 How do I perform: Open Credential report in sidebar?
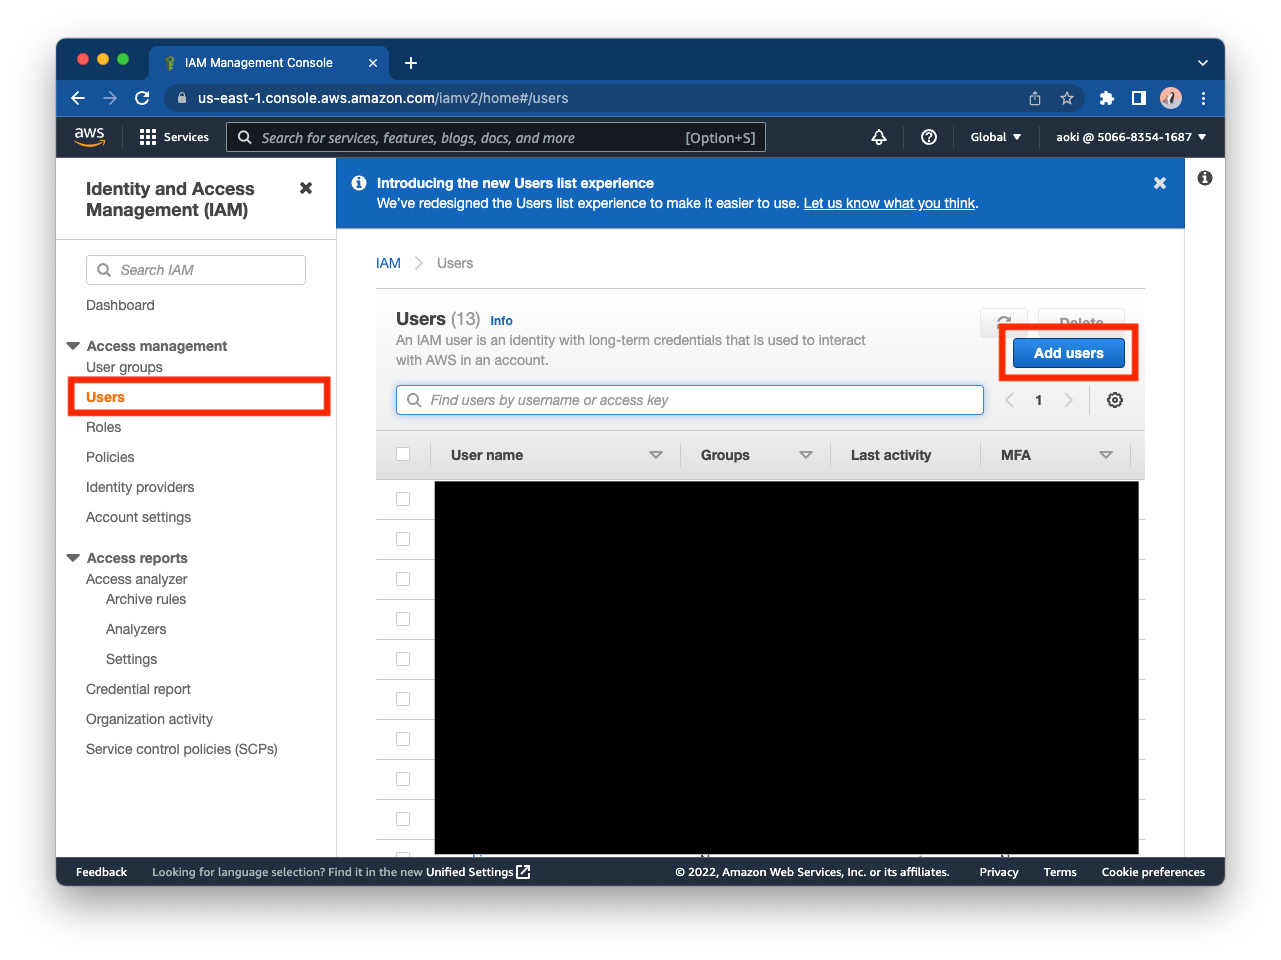pos(138,689)
